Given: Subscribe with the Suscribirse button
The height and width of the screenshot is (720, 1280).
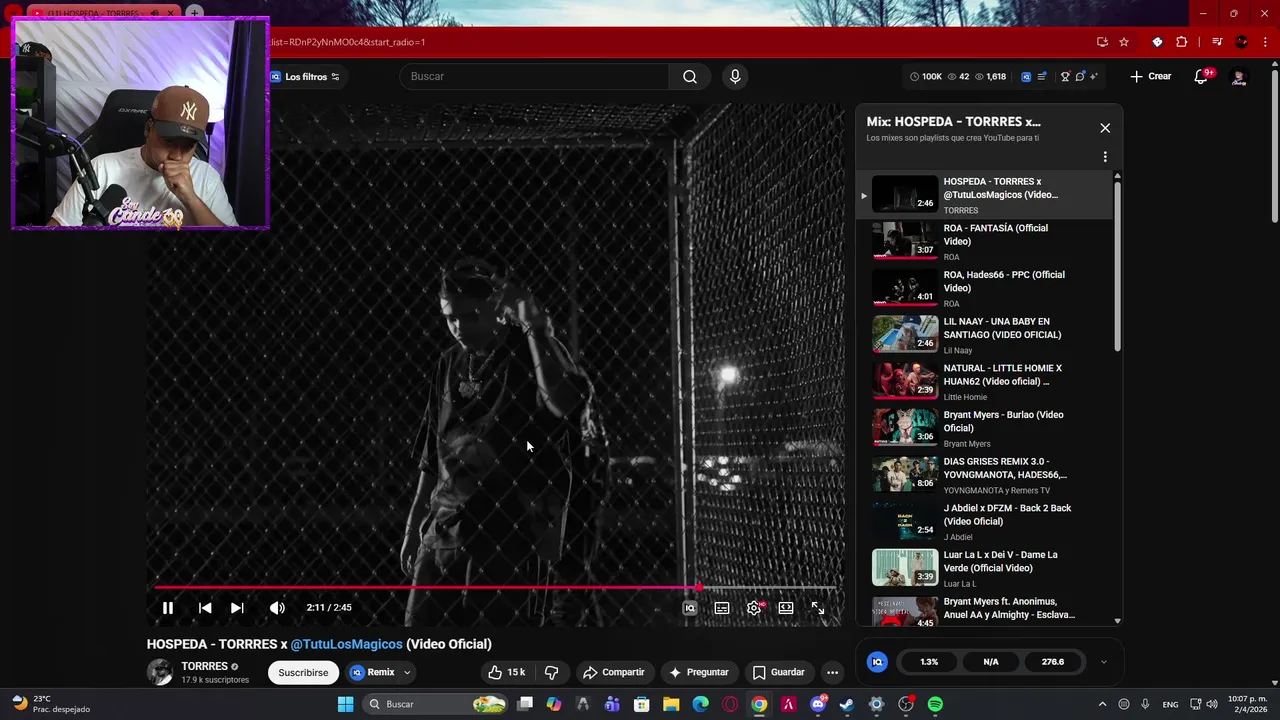Looking at the screenshot, I should [x=303, y=673].
